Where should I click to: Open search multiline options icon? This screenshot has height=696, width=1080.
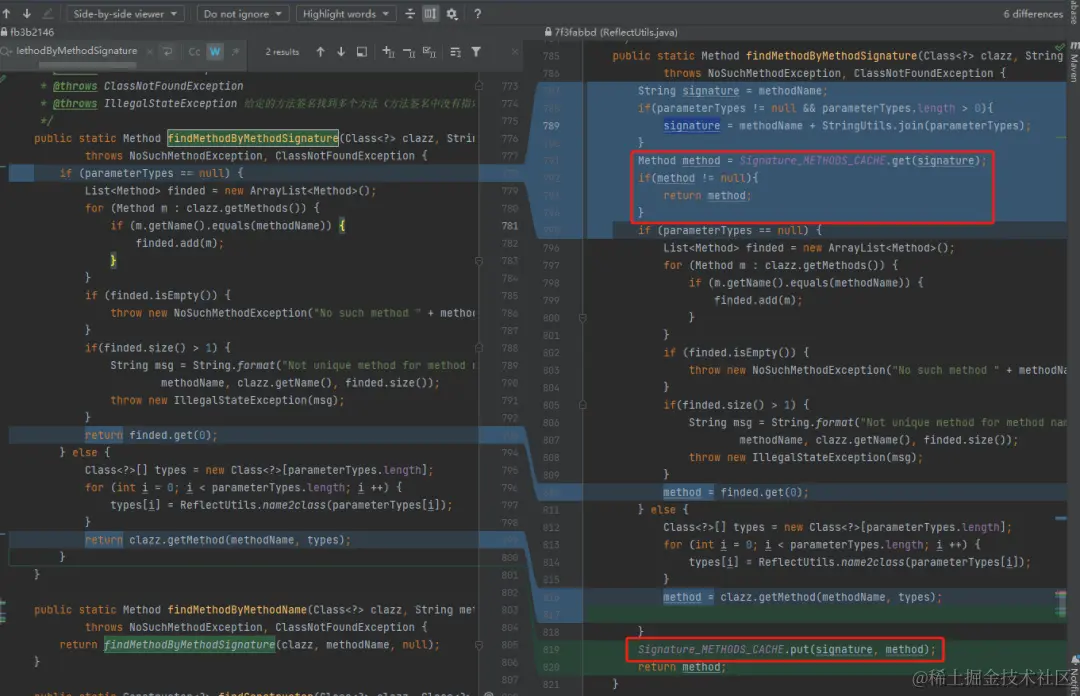pos(455,52)
